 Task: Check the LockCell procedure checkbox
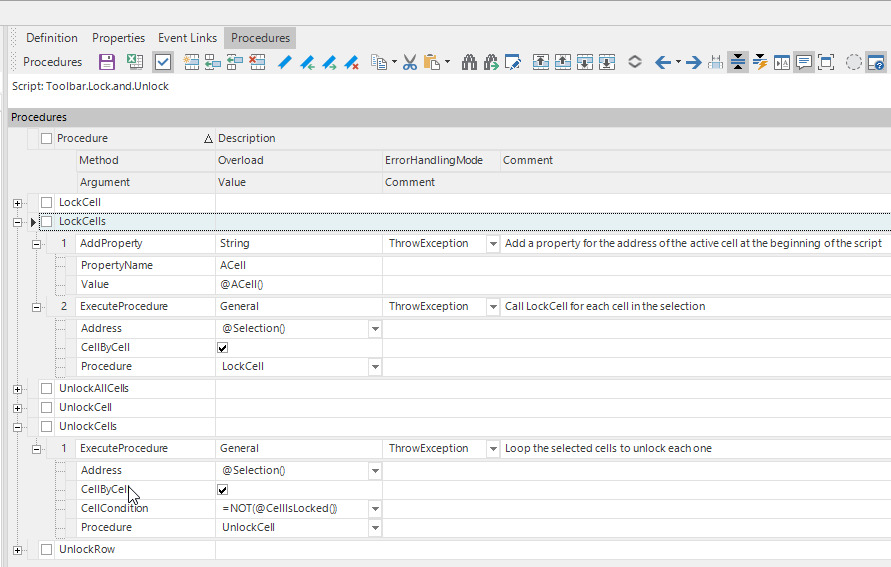click(47, 202)
